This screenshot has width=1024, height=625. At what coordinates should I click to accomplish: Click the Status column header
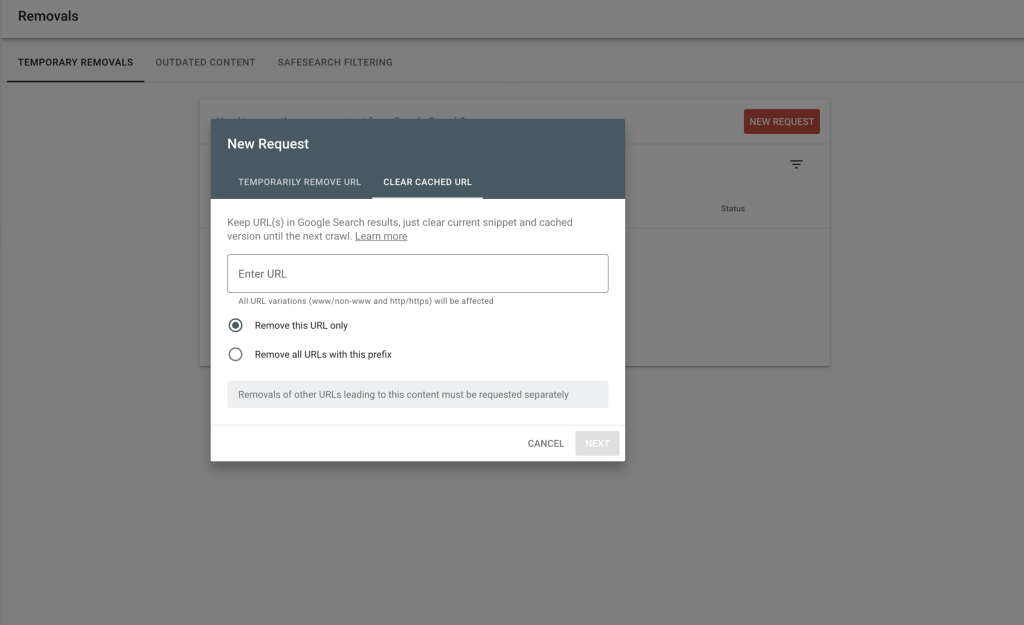(733, 208)
